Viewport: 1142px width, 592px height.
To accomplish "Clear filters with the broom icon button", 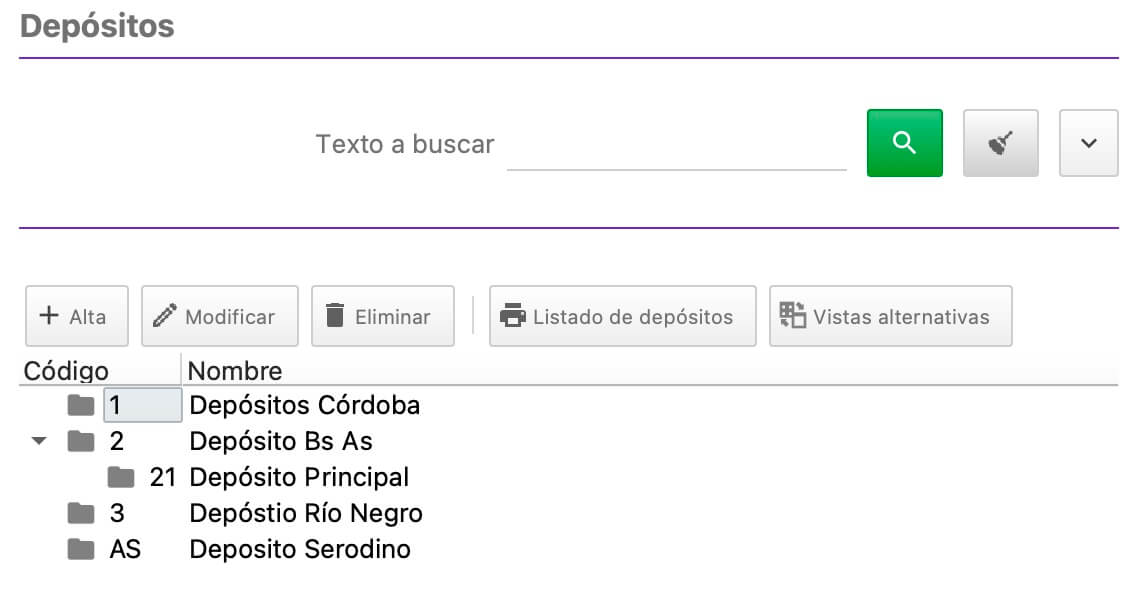I will [1001, 143].
